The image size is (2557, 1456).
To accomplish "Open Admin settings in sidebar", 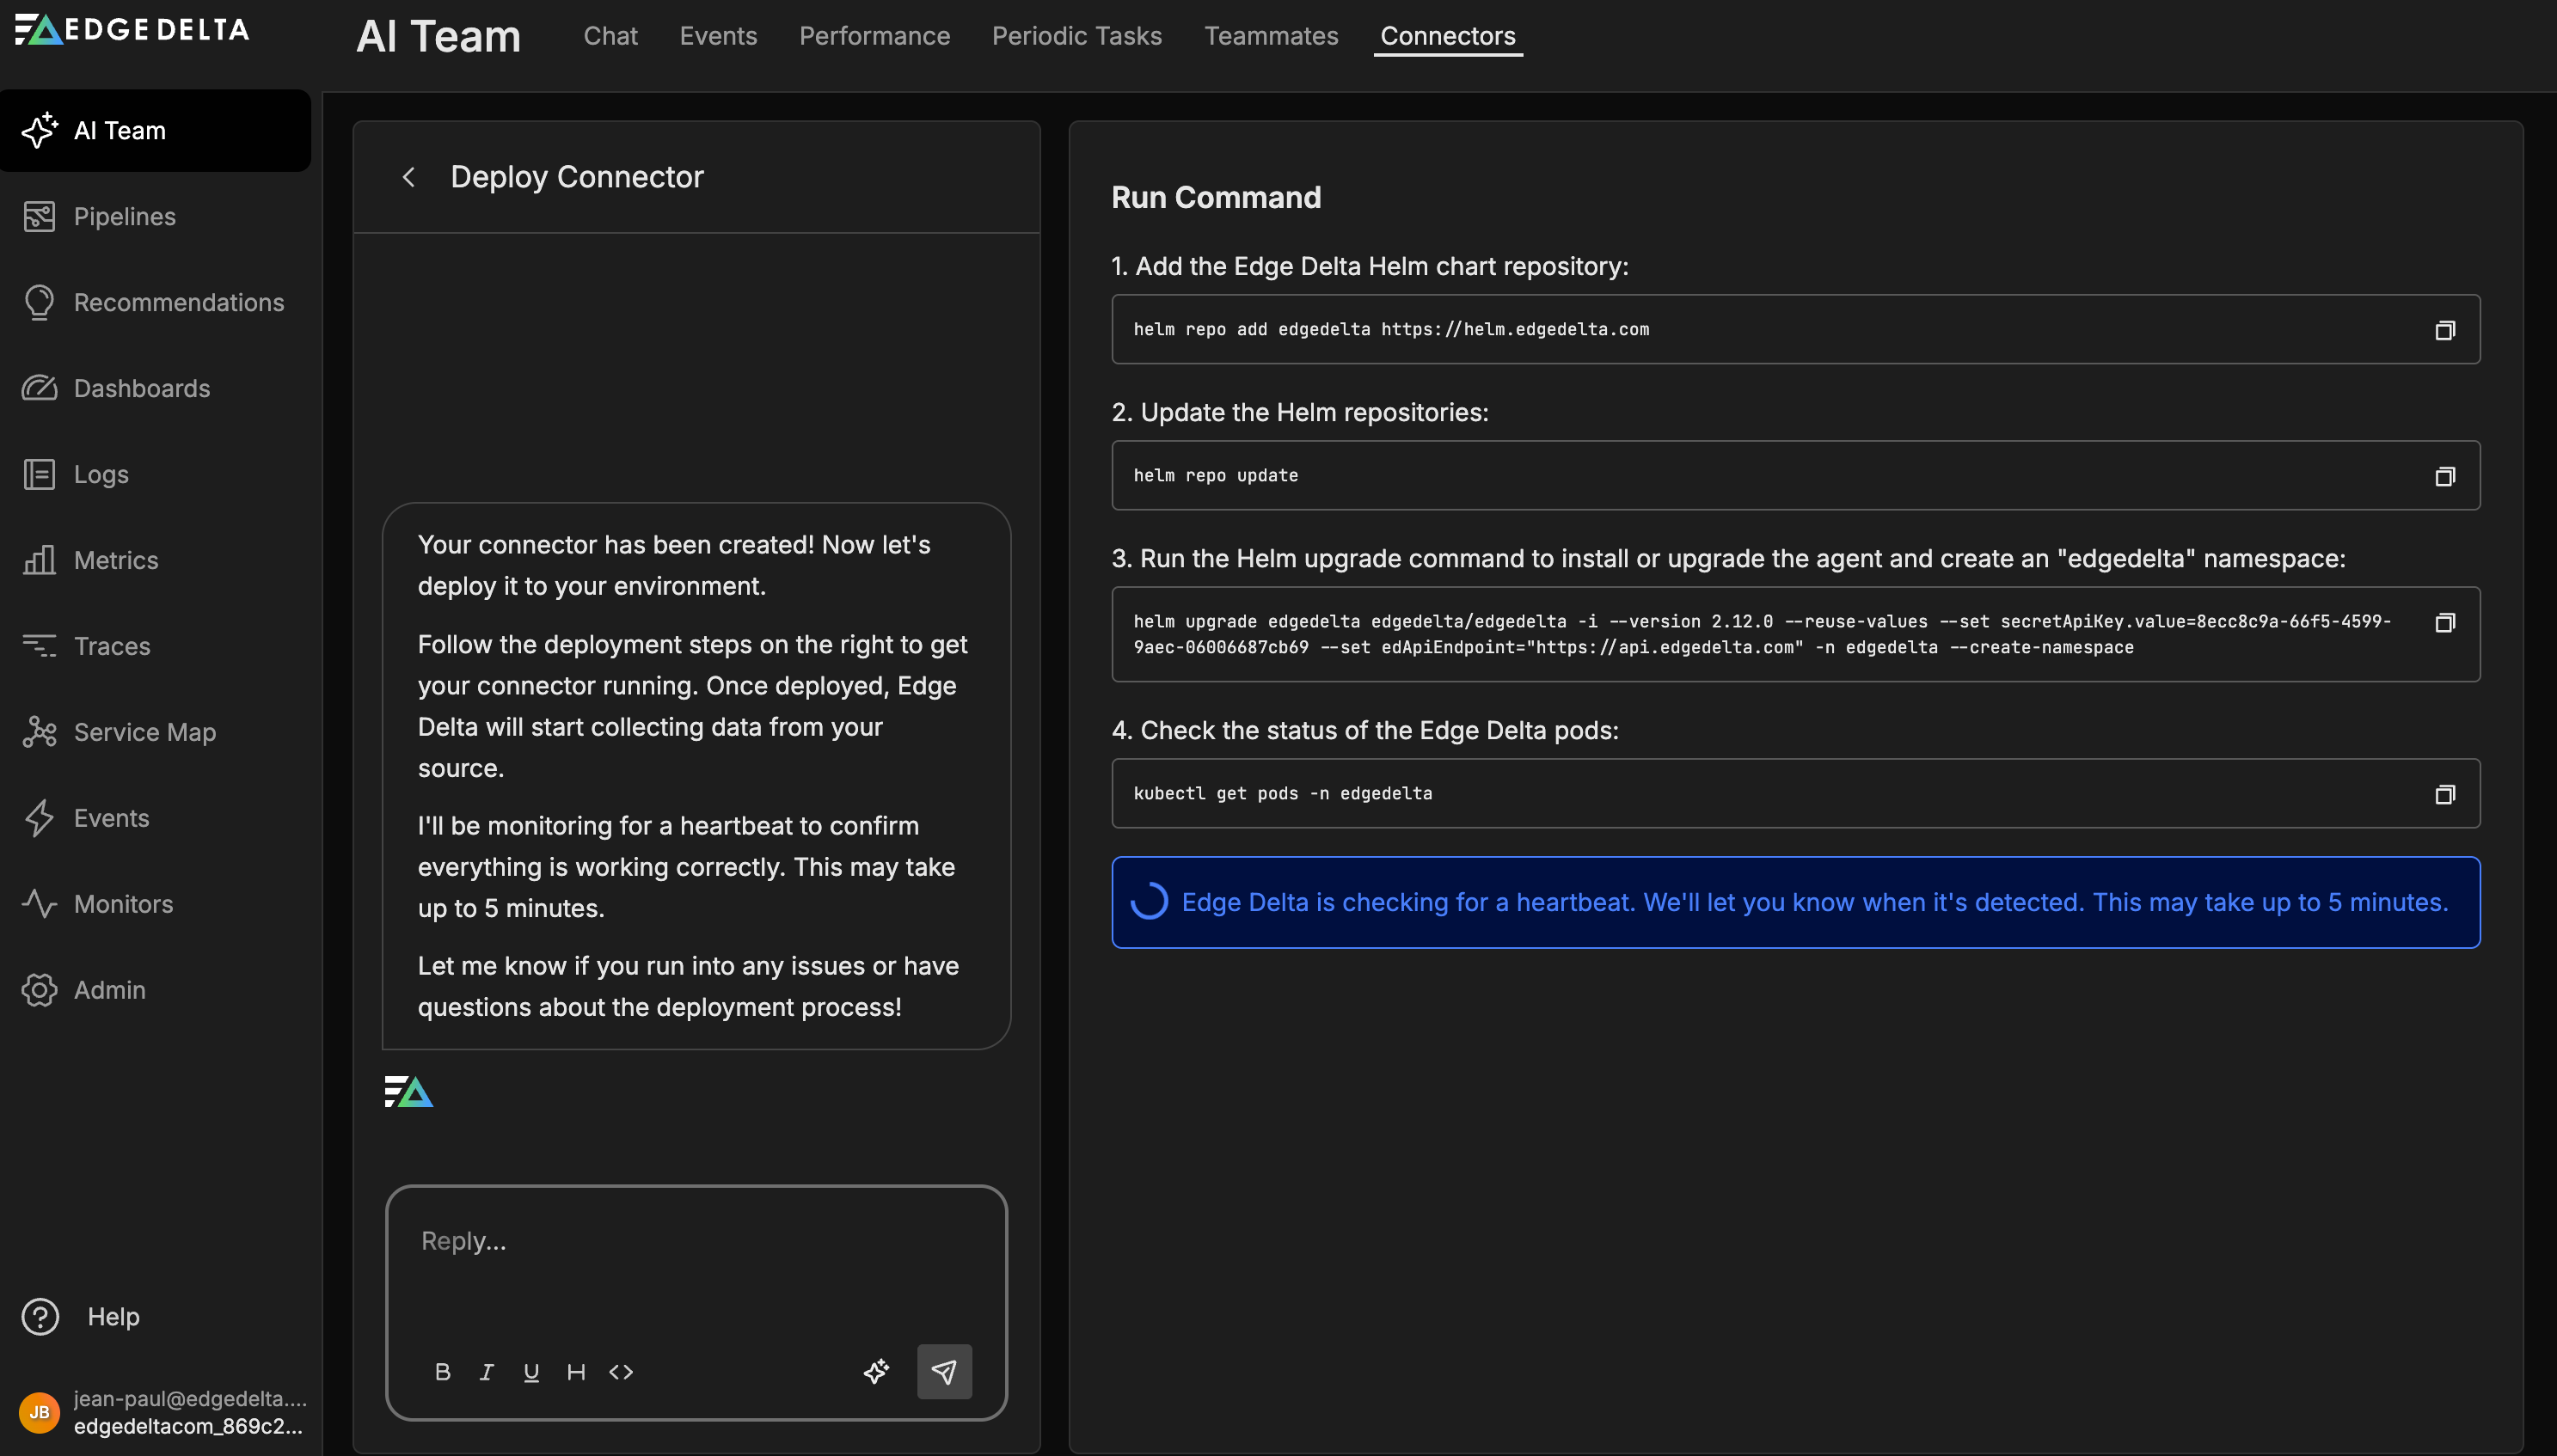I will (110, 989).
